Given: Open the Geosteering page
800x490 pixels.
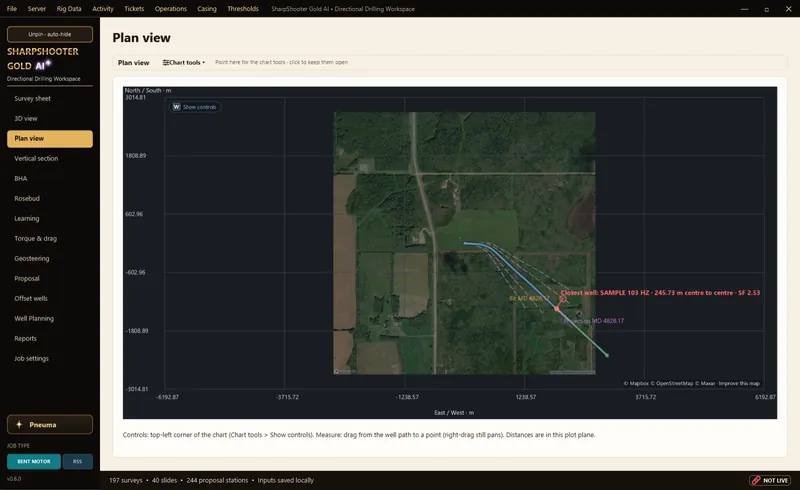Looking at the screenshot, I should [50, 258].
